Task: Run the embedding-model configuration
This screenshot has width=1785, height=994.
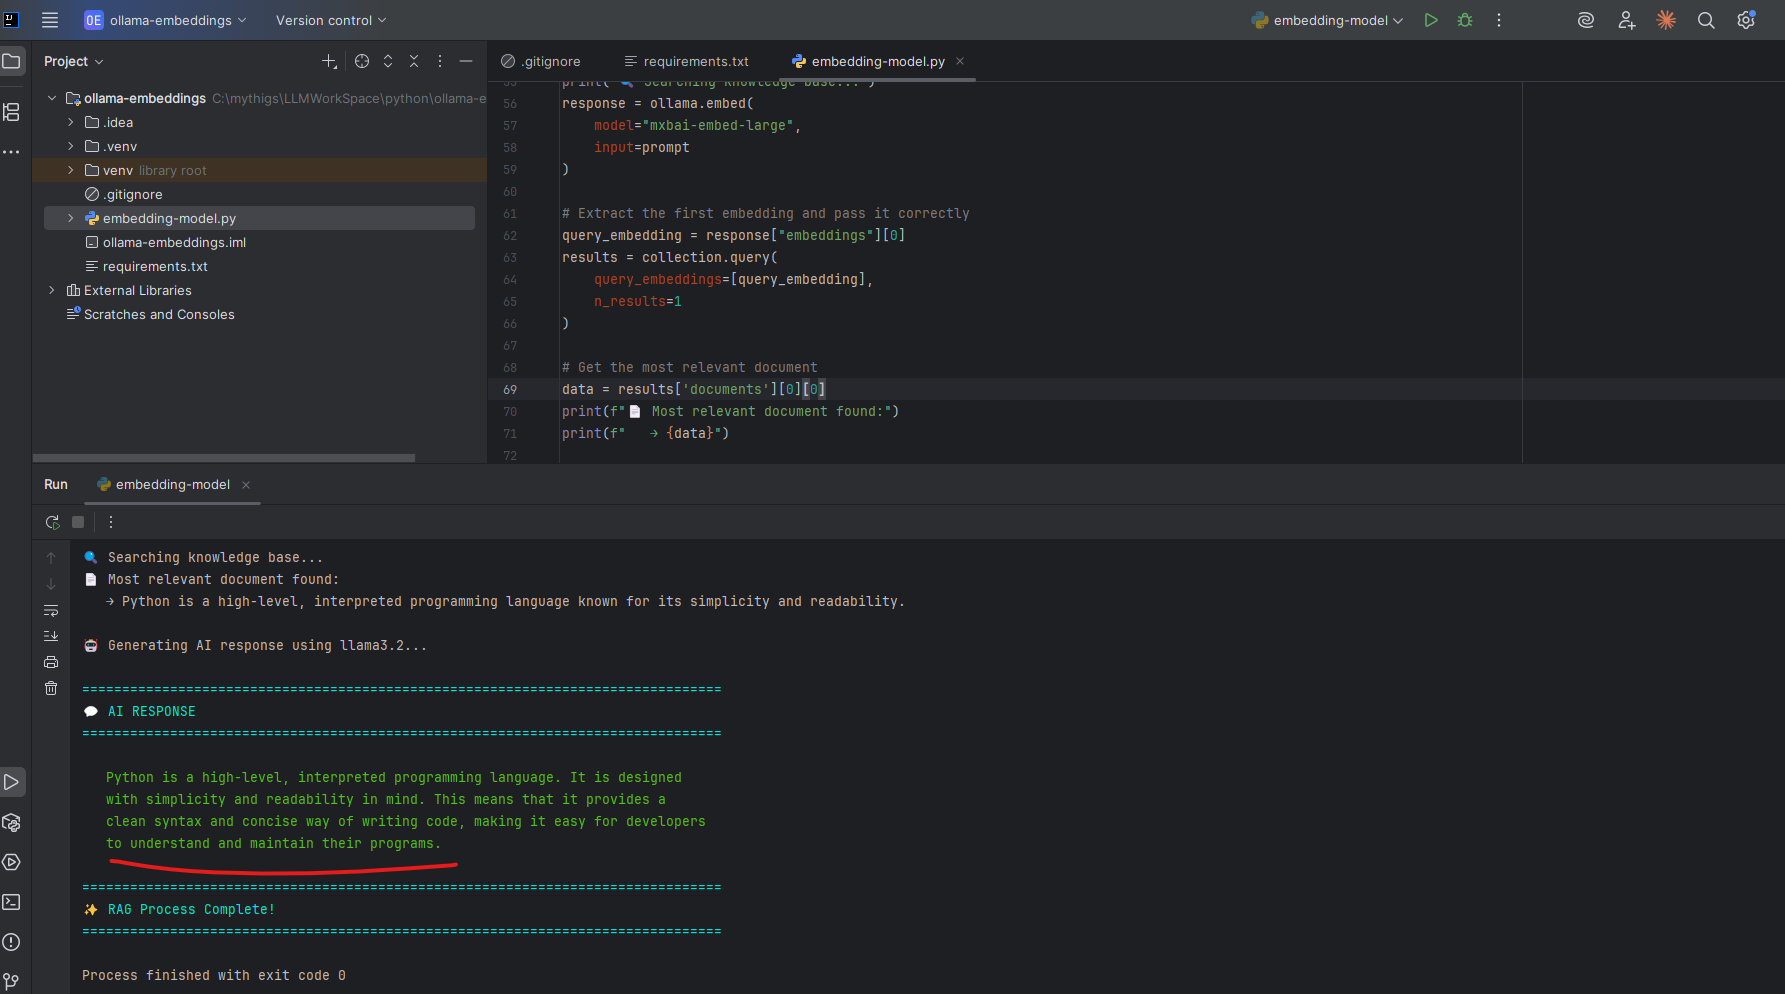Action: point(1431,20)
